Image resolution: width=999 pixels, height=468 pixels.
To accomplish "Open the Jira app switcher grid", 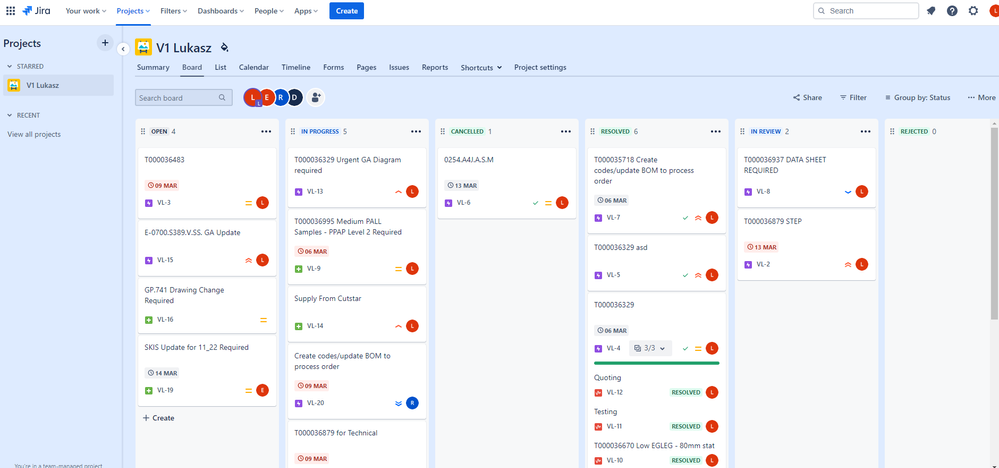I will 10,11.
